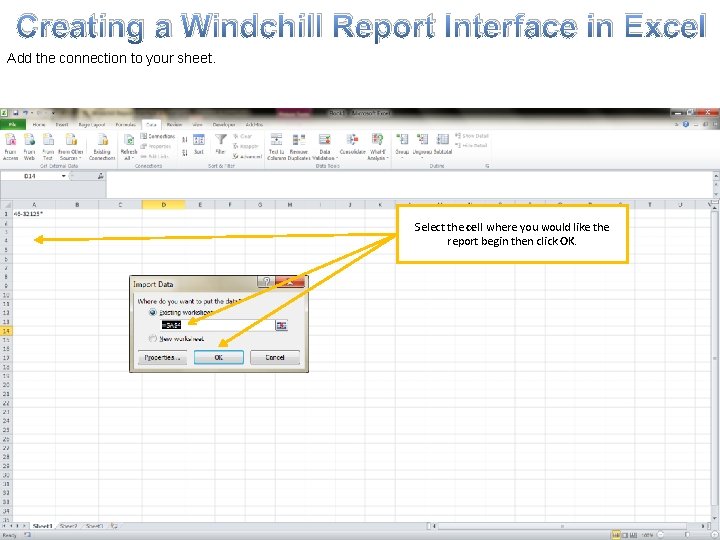Open Existing Connections
Screen dimensions: 720x540
tap(102, 146)
